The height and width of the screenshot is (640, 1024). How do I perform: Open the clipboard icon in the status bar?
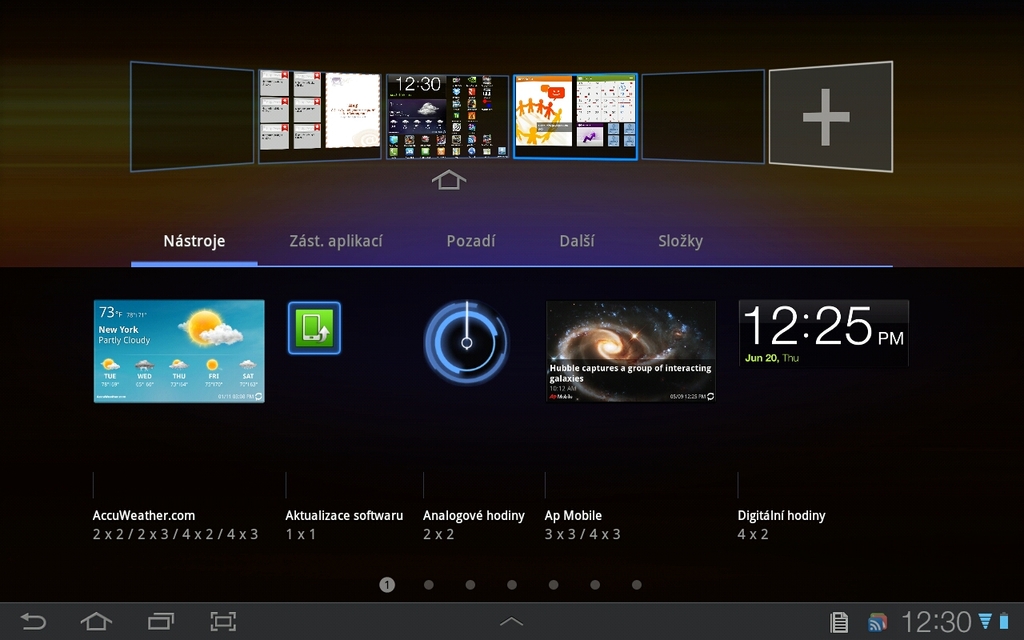point(838,621)
